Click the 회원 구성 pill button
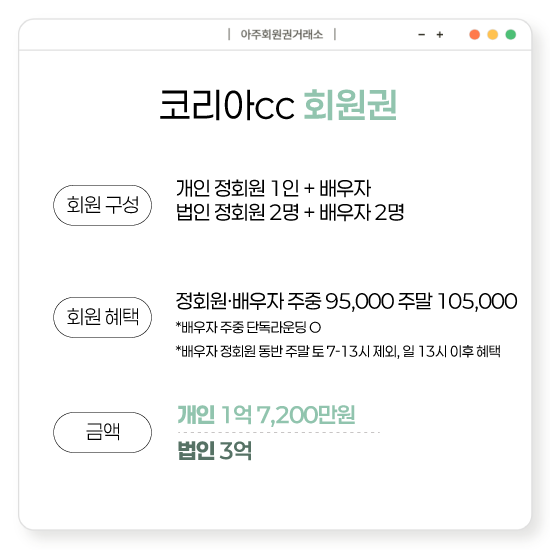 102,205
